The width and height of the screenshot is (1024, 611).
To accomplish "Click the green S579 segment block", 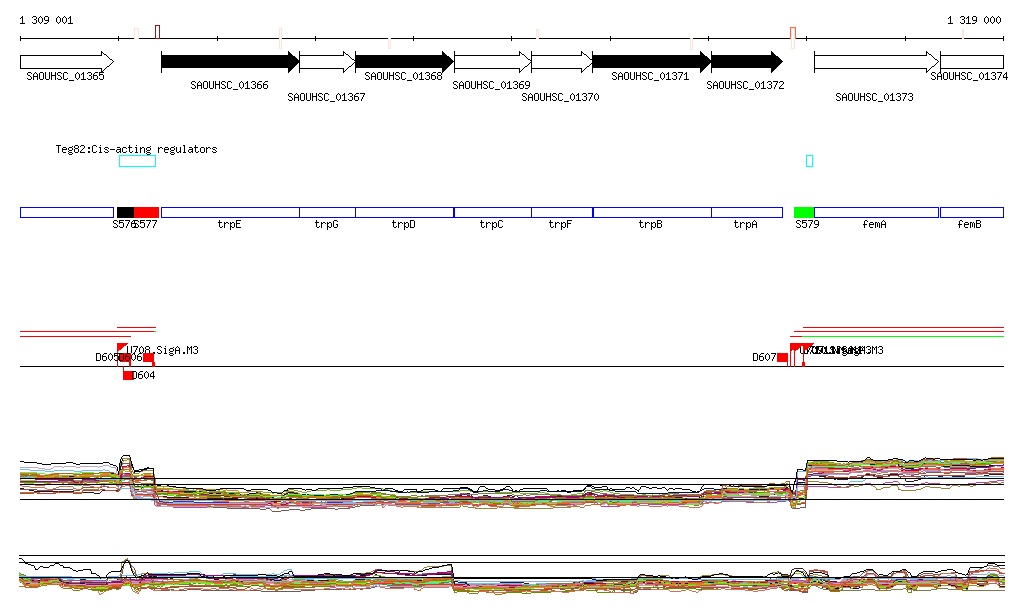I will coord(804,212).
